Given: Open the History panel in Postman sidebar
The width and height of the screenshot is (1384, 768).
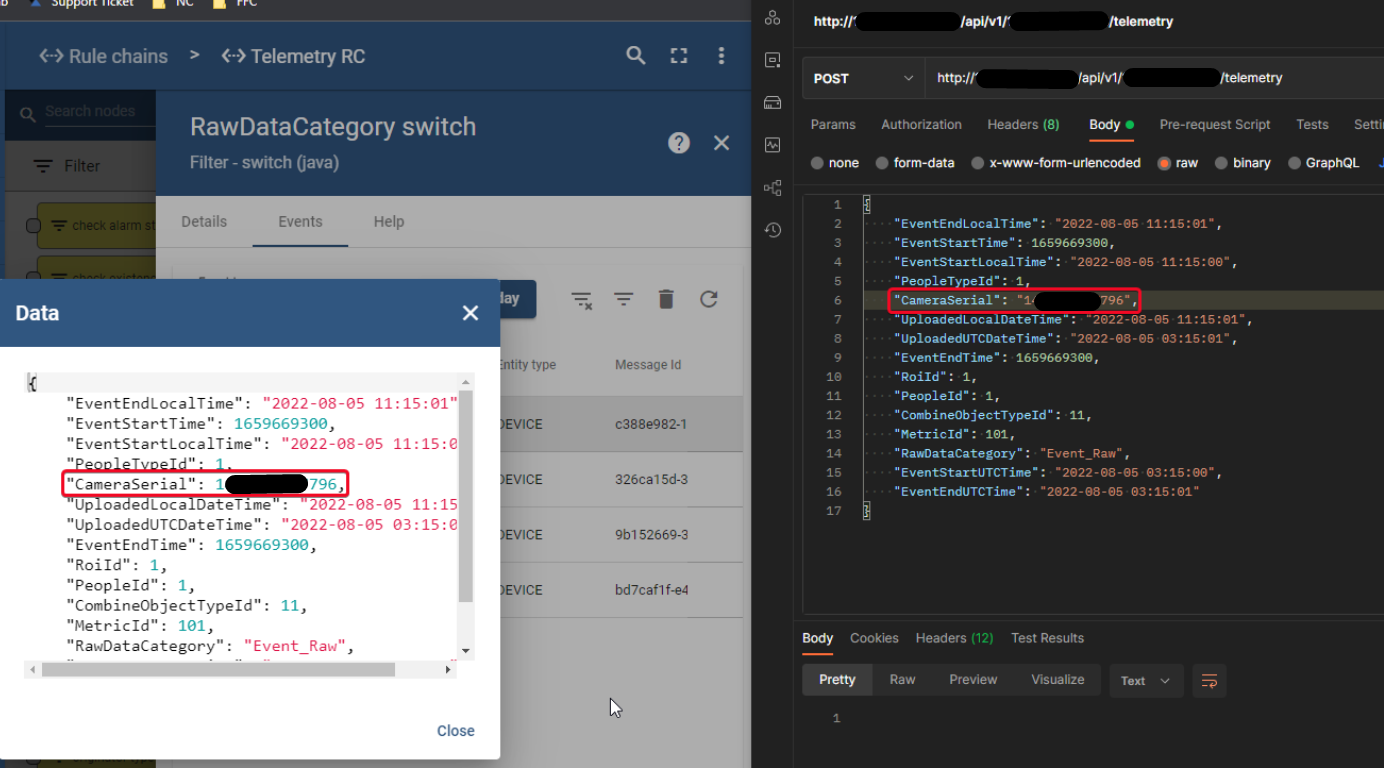Looking at the screenshot, I should click(772, 230).
